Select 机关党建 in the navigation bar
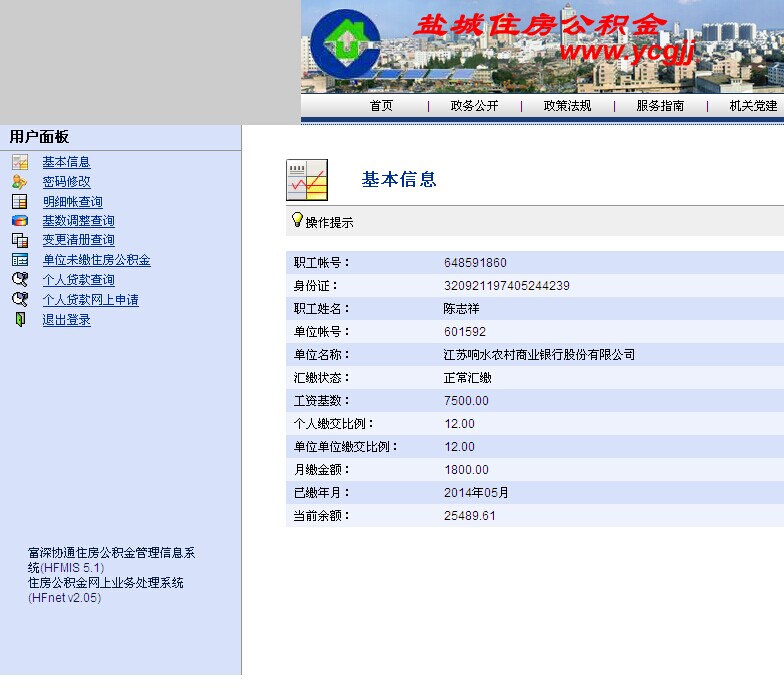 752,106
